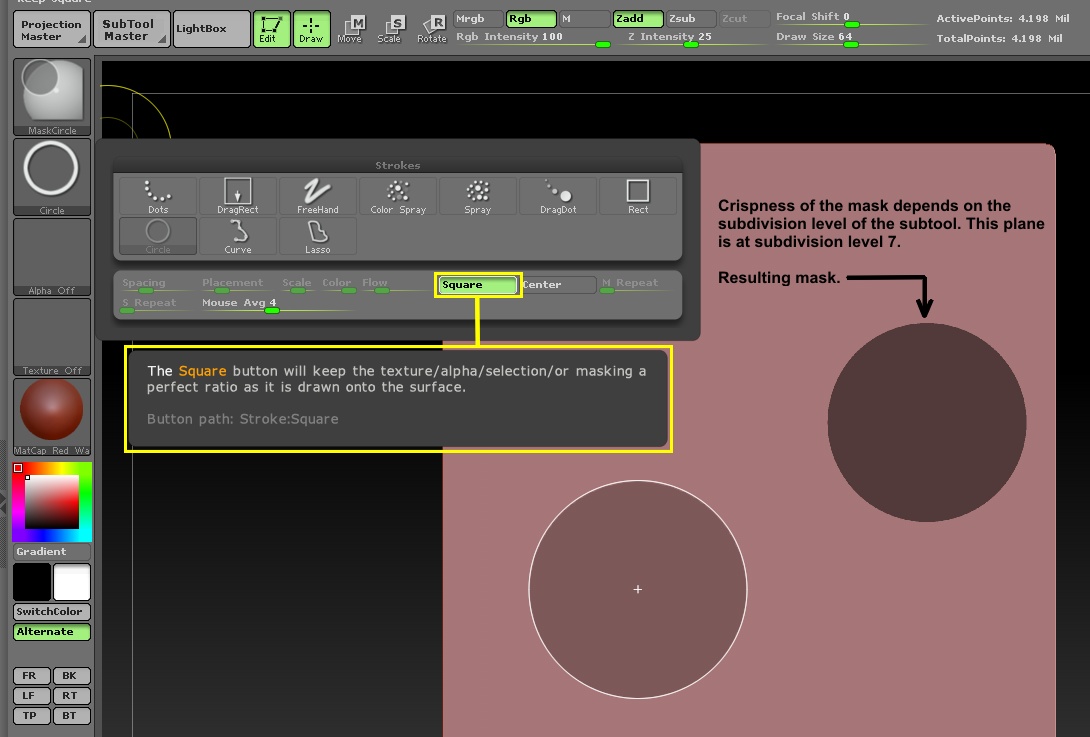Viewport: 1090px width, 737px height.
Task: Open the MatCap Red Wax material picker
Action: point(52,417)
